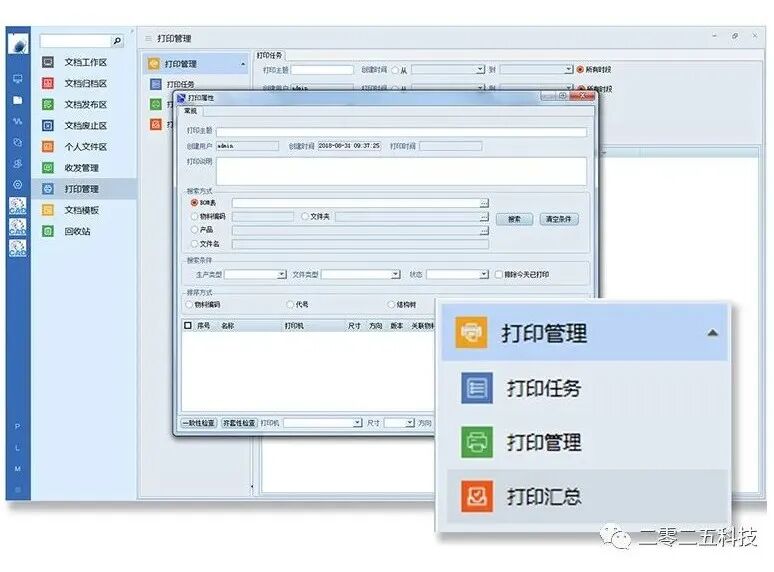Select the 文件名 radio button
Image resolution: width=774 pixels, height=572 pixels.
194,244
